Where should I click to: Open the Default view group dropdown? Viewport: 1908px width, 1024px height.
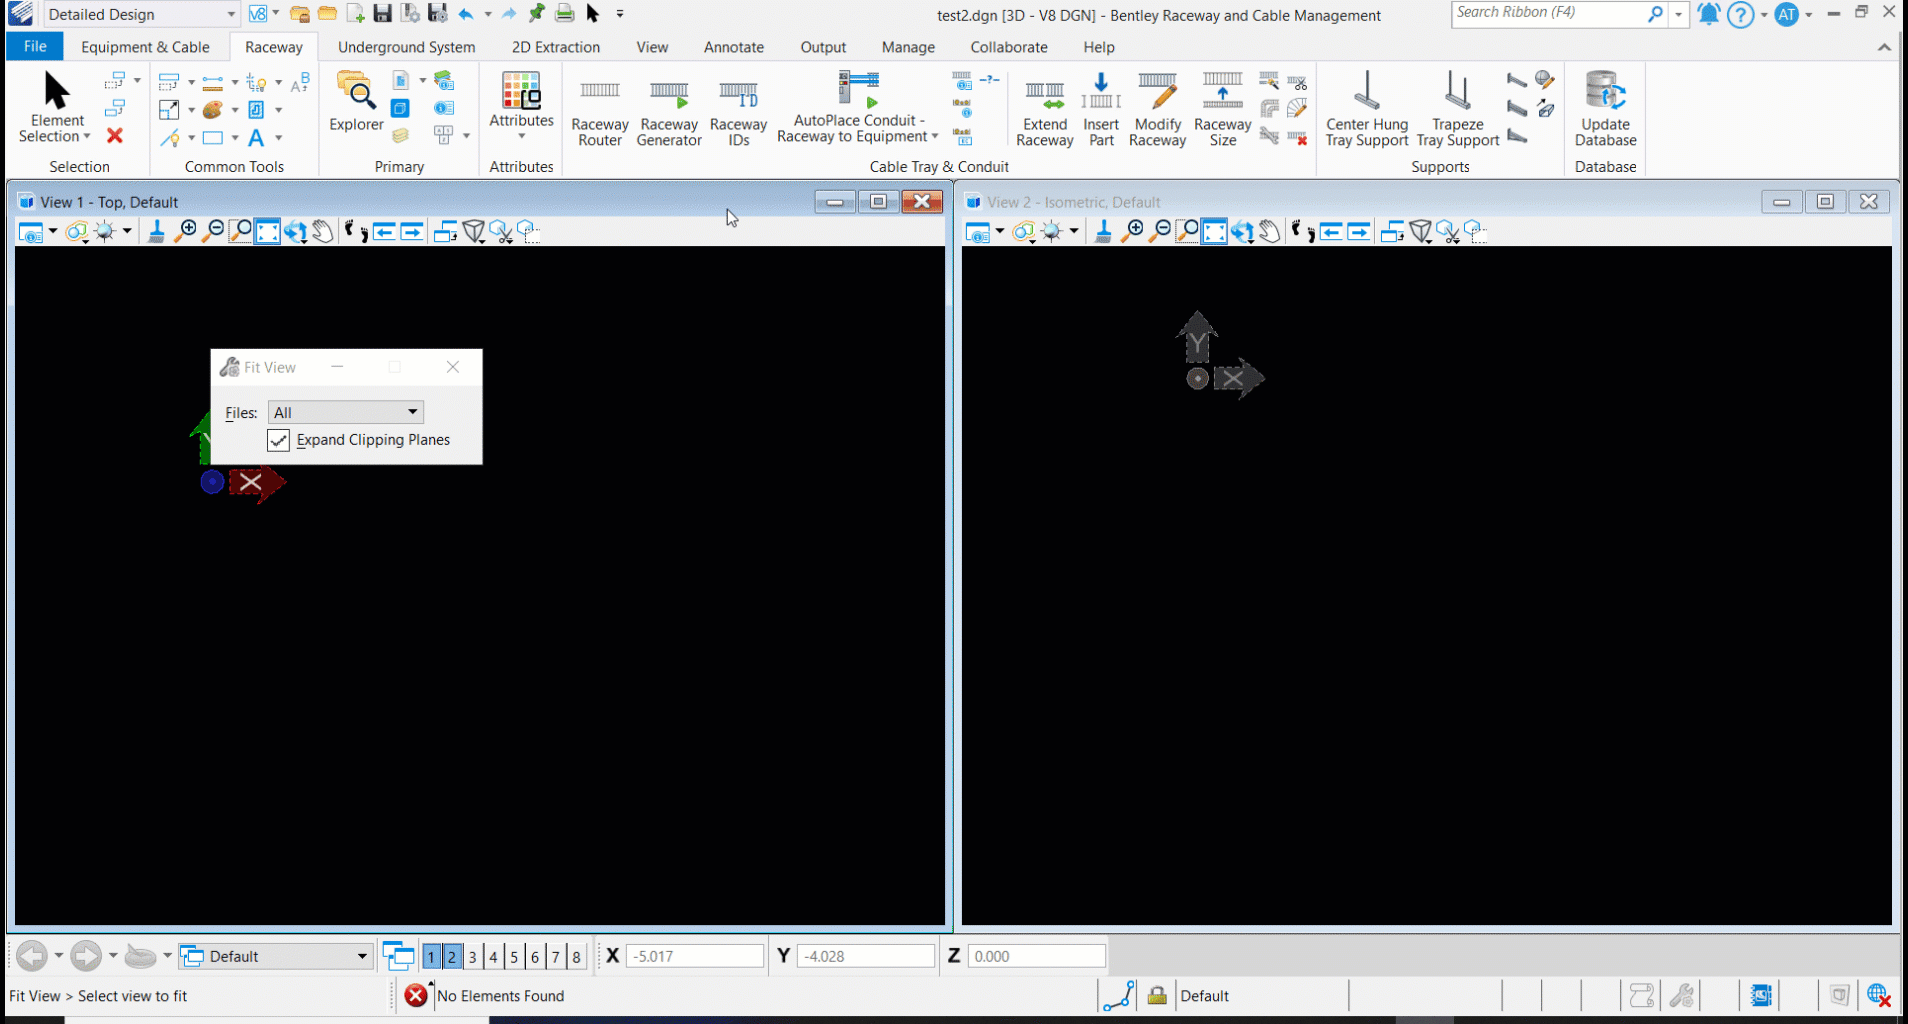(362, 957)
